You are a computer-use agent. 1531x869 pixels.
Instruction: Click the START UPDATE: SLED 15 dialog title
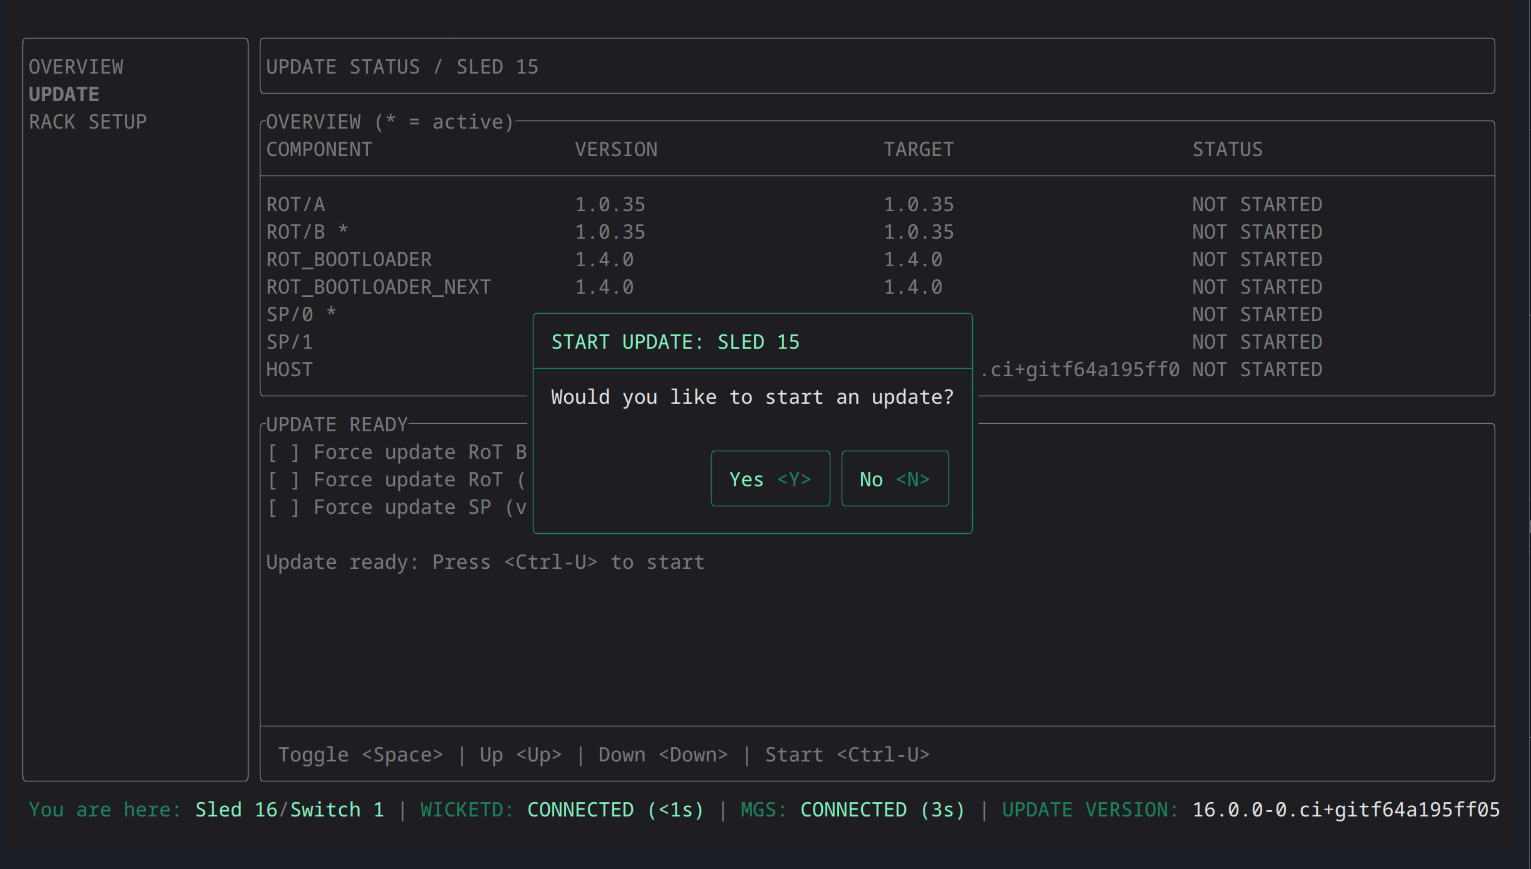[675, 342]
